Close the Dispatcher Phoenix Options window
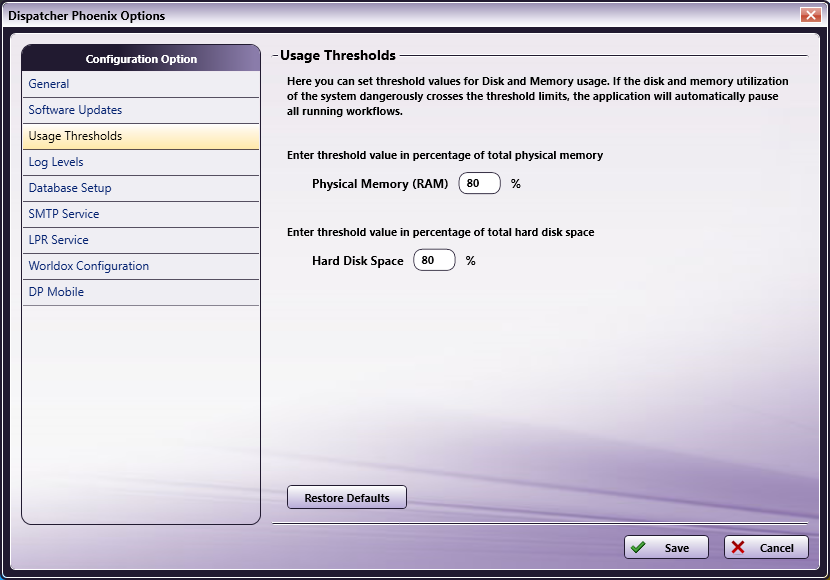The image size is (830, 580). pos(810,15)
